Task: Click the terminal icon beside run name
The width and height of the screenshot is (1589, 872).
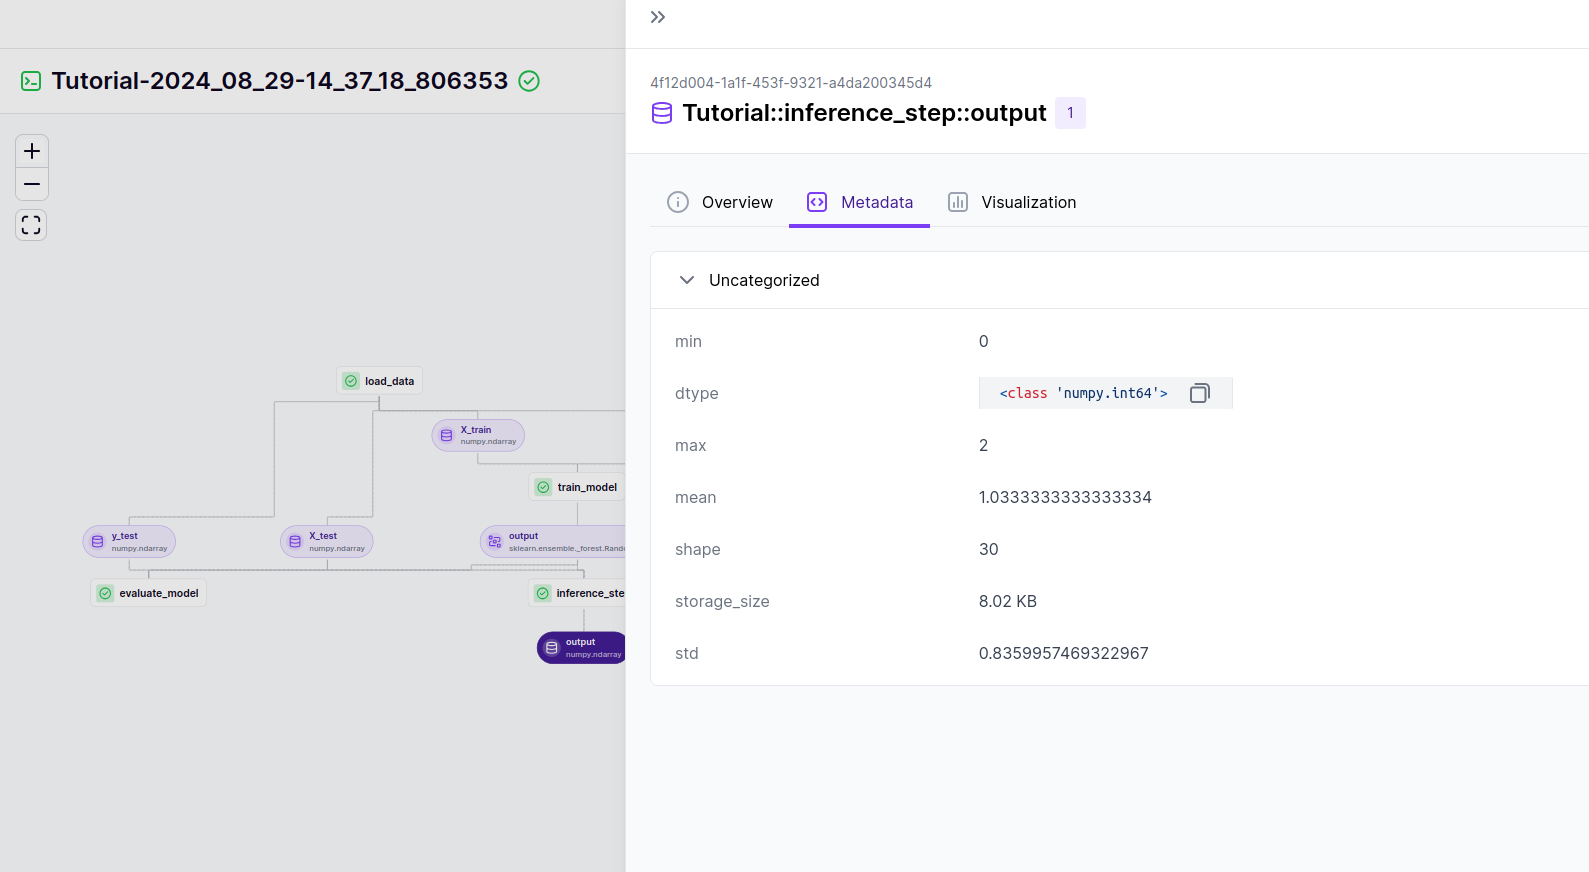Action: point(31,81)
